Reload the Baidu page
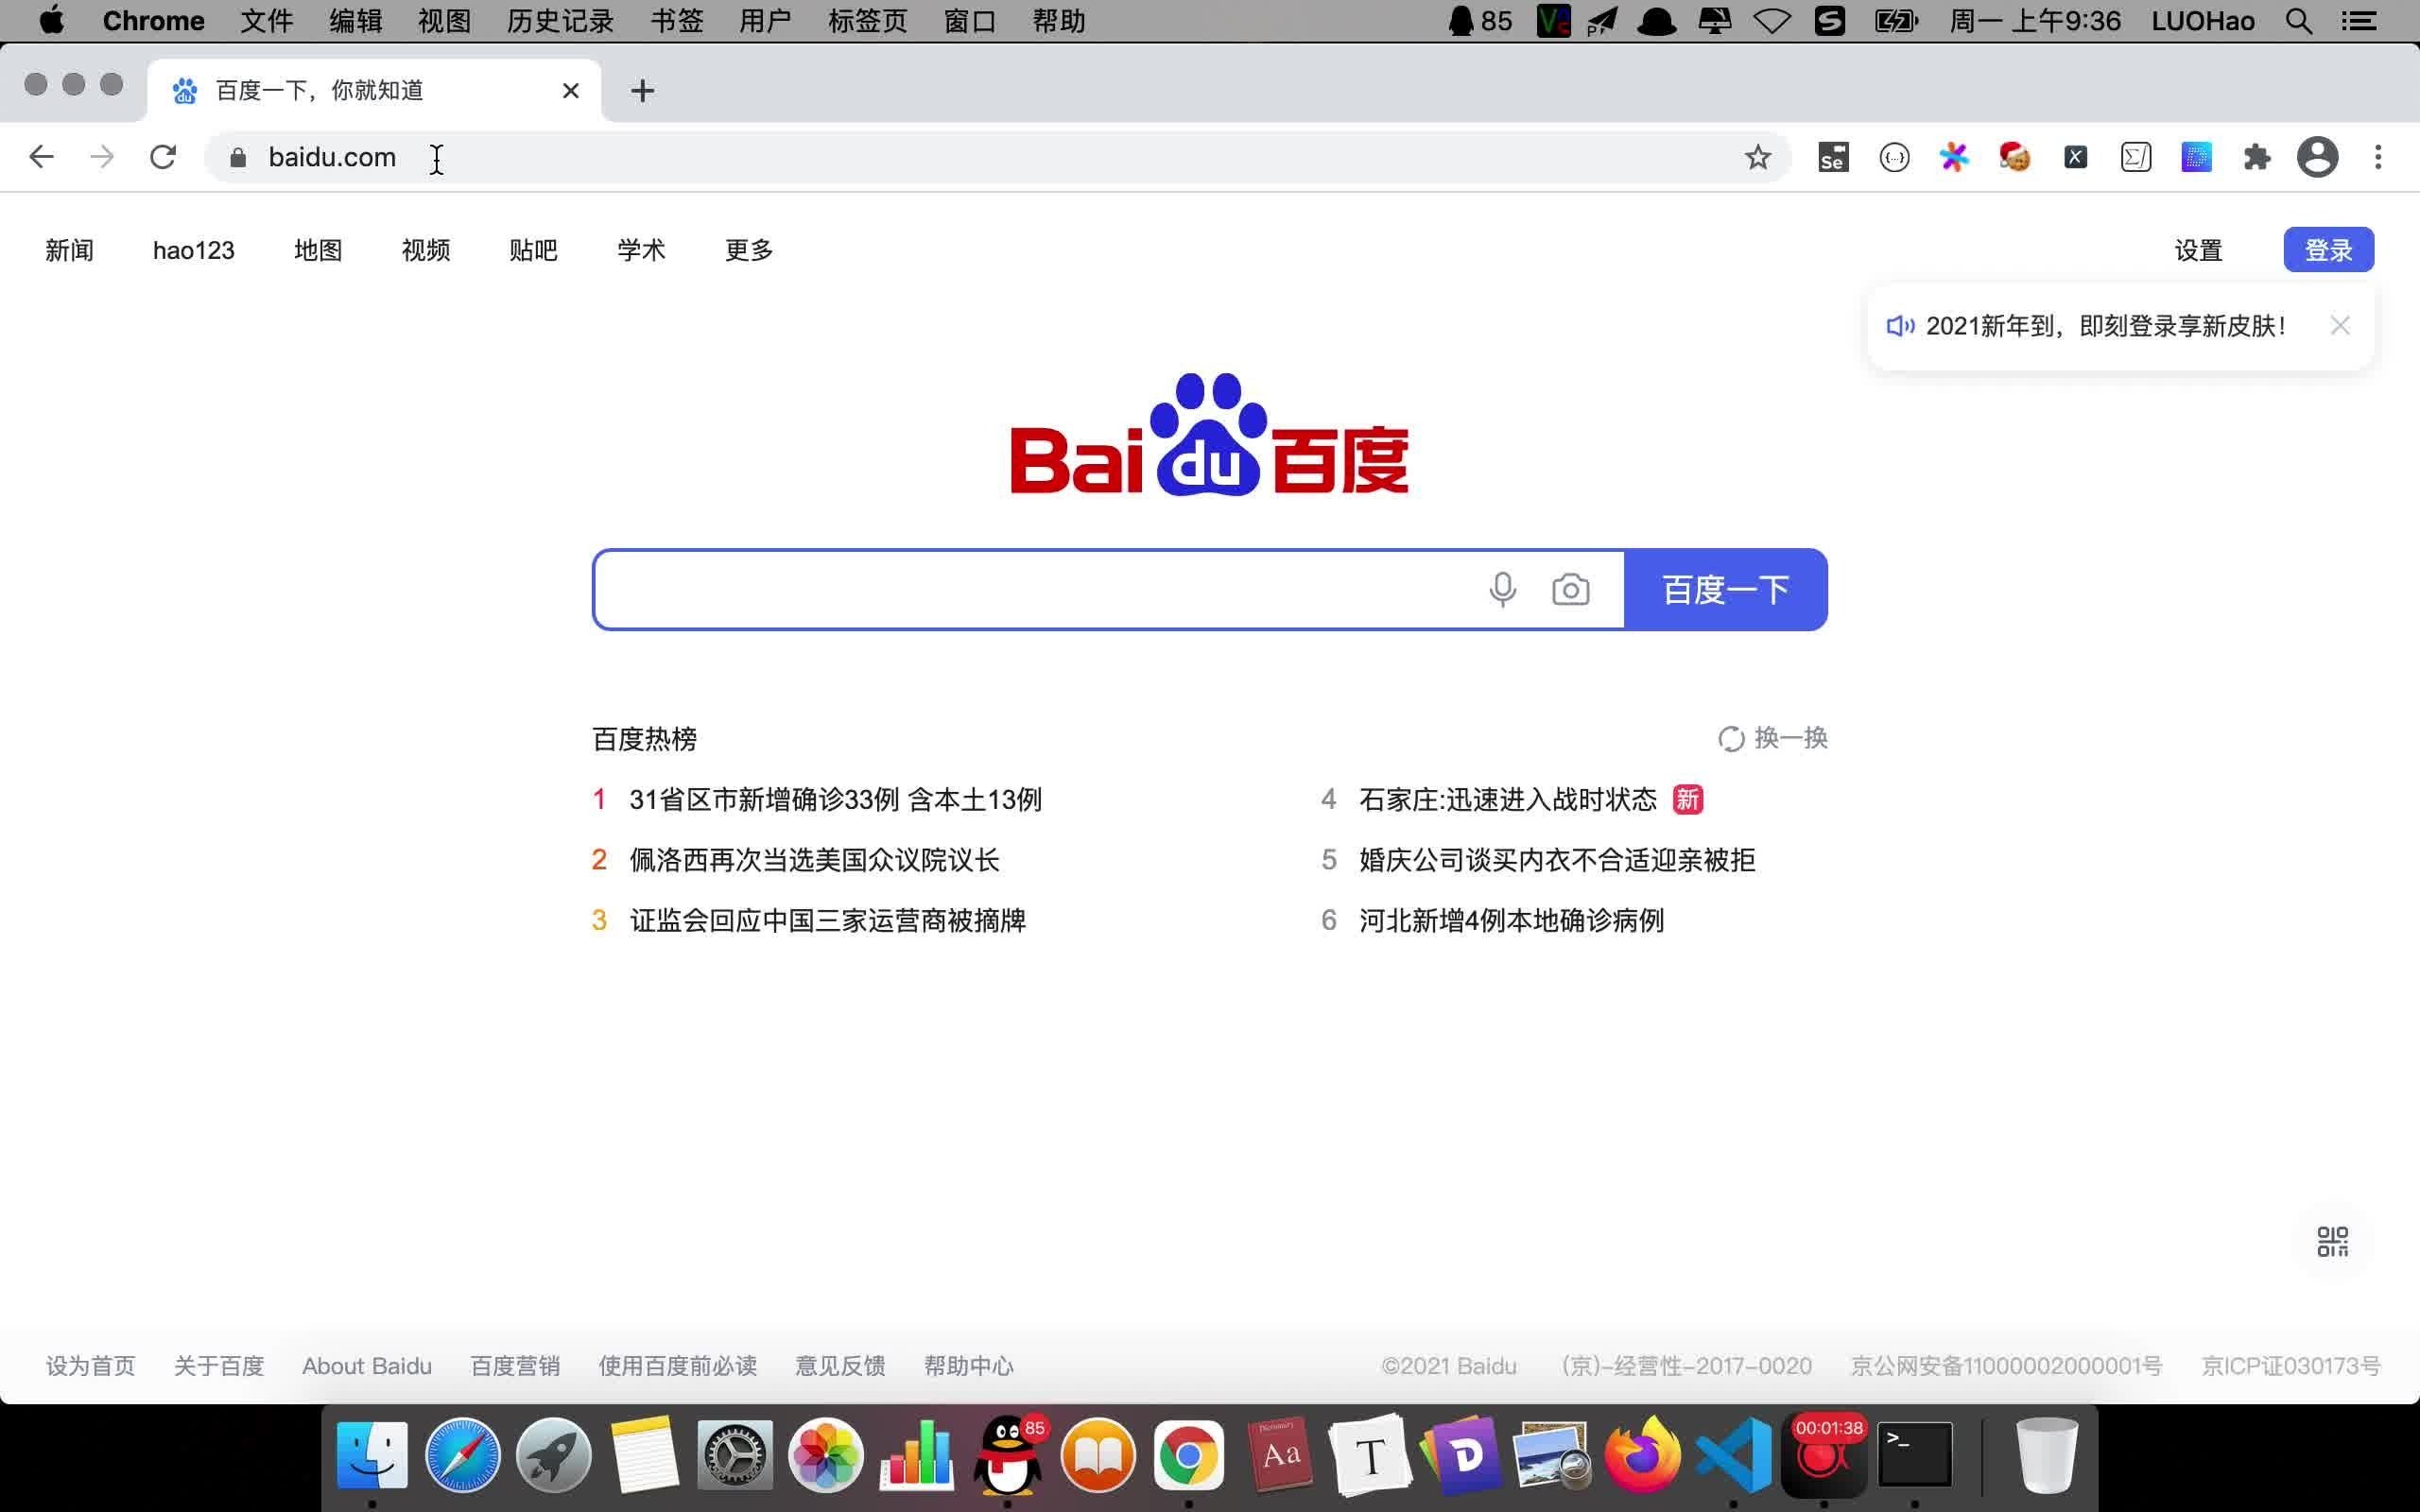Screen dimensions: 2420x1512 [x=163, y=157]
